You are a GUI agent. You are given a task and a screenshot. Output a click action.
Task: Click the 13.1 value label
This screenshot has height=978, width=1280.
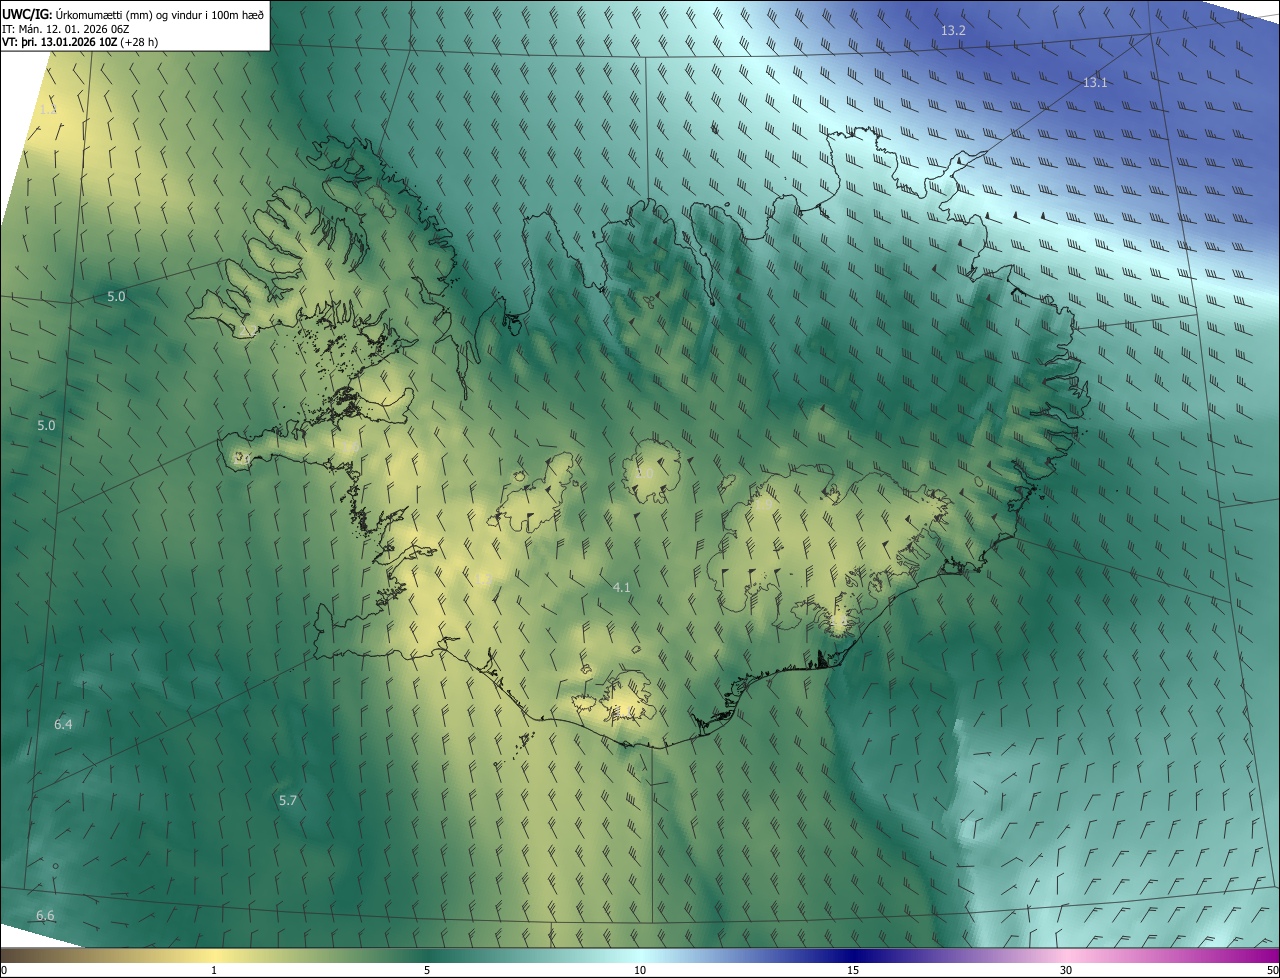pyautogui.click(x=1095, y=83)
